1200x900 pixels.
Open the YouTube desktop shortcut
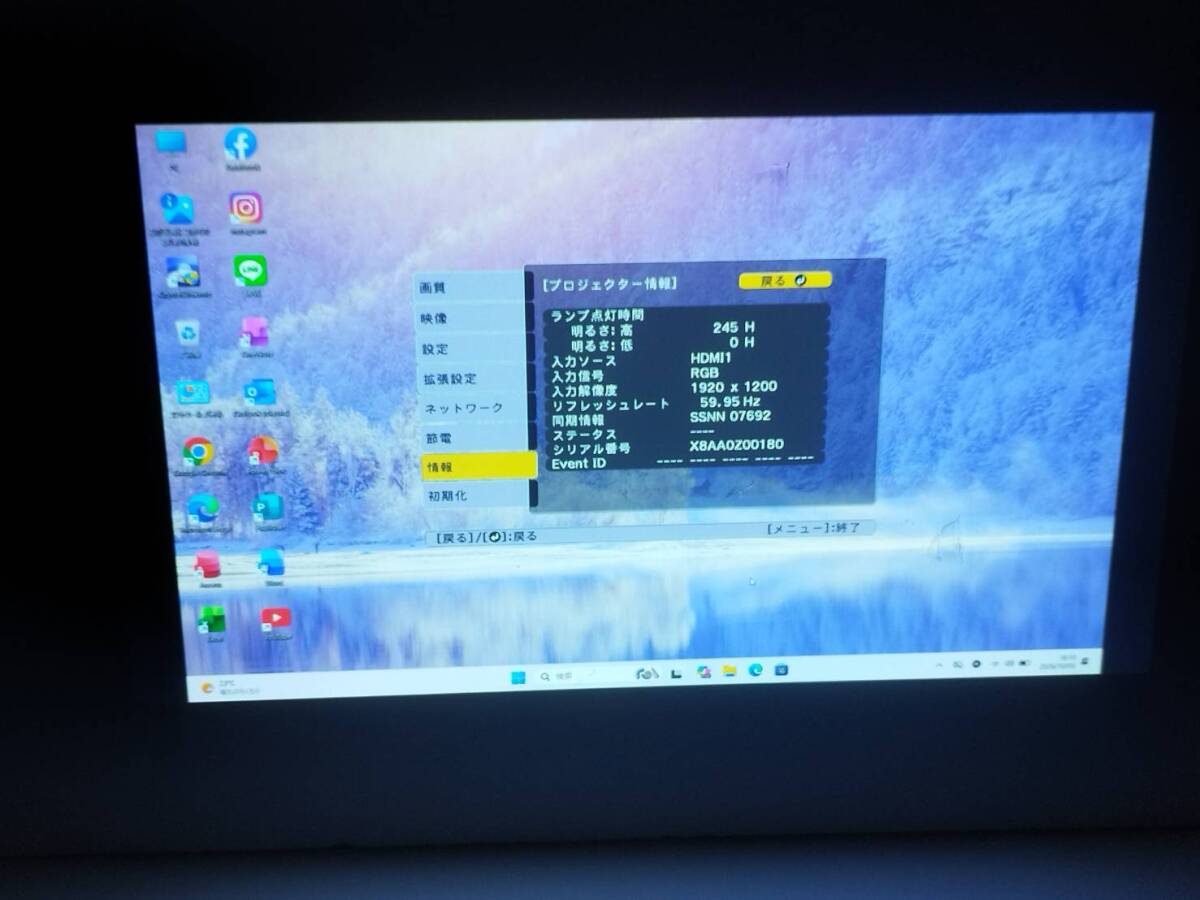click(276, 618)
